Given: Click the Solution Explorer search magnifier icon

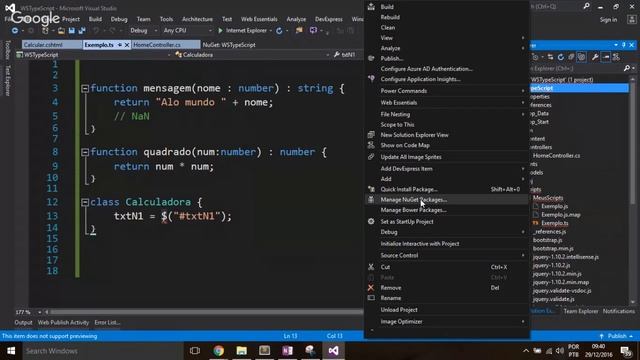Looking at the screenshot, I should [627, 69].
